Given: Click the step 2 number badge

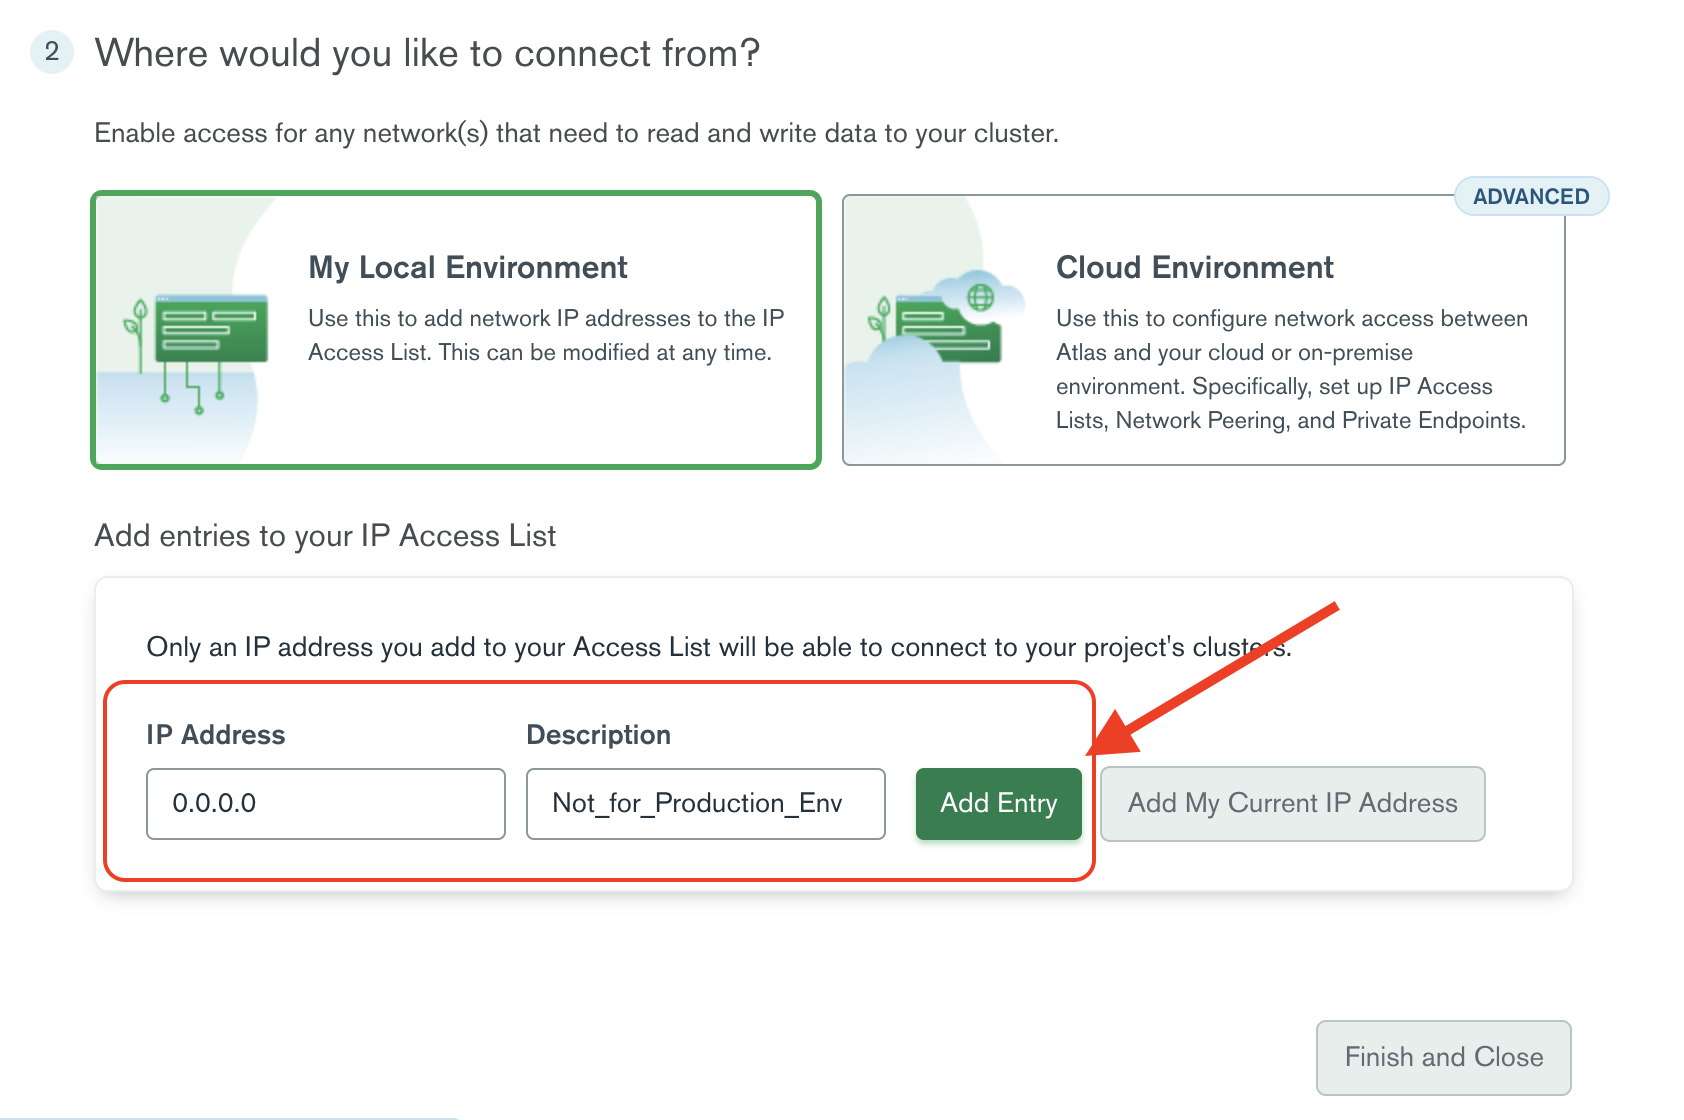Looking at the screenshot, I should pos(52,52).
